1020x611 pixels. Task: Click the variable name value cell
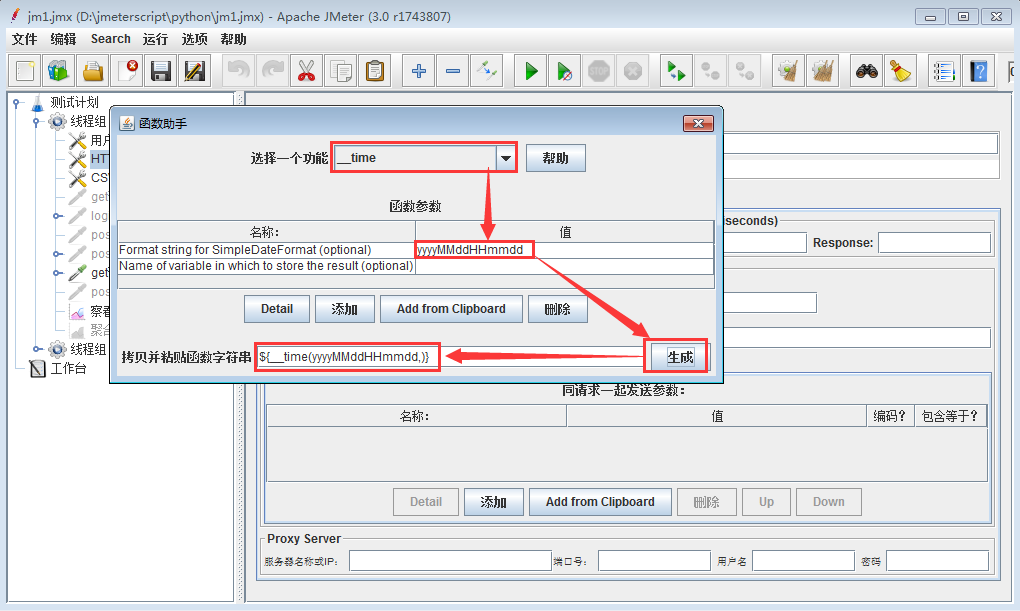(564, 266)
